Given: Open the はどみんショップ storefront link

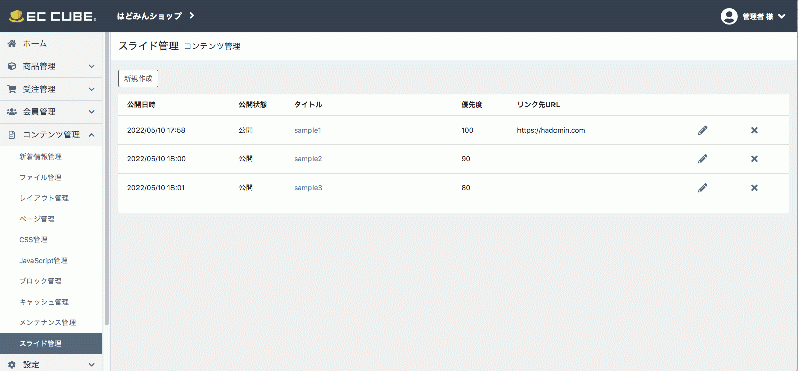Looking at the screenshot, I should (x=149, y=16).
